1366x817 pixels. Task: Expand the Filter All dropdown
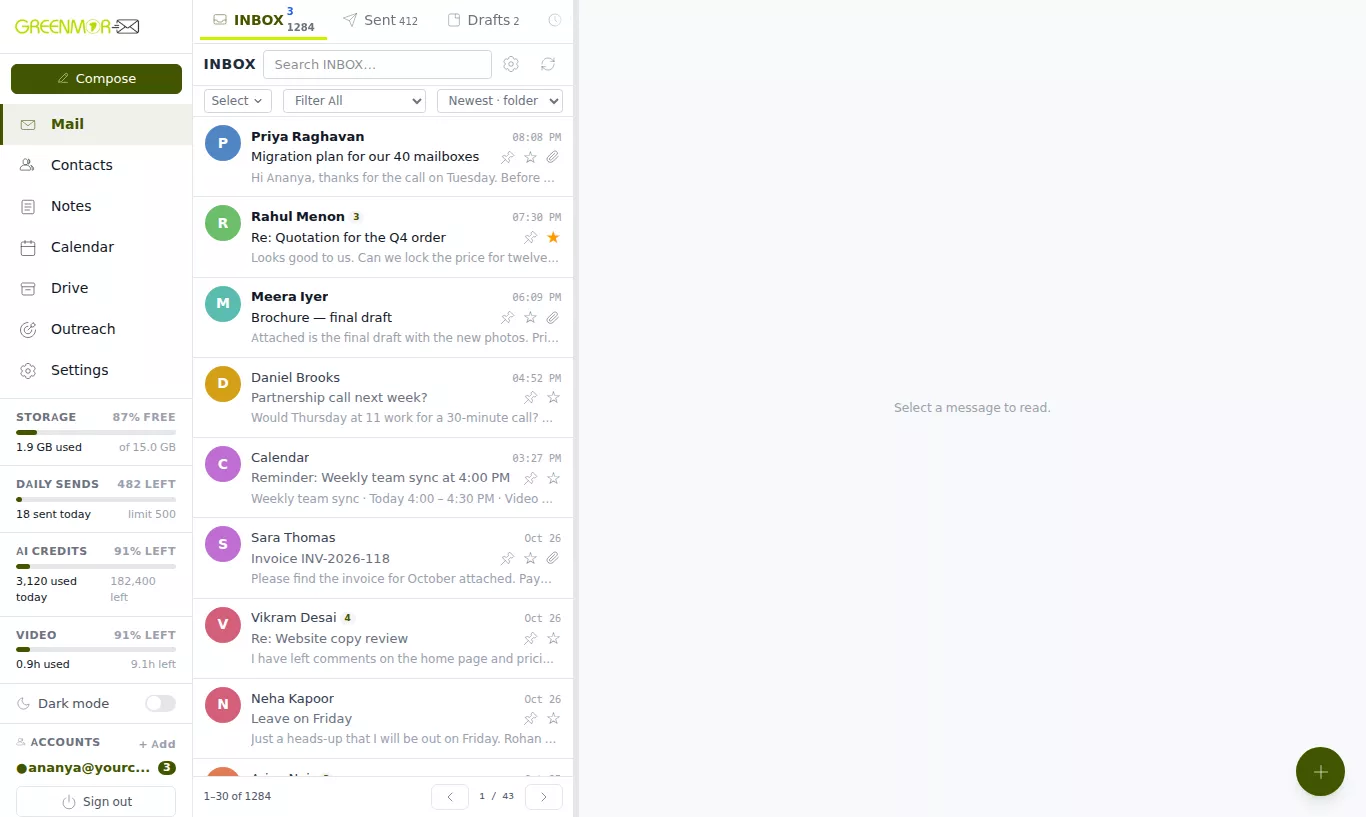pos(354,101)
